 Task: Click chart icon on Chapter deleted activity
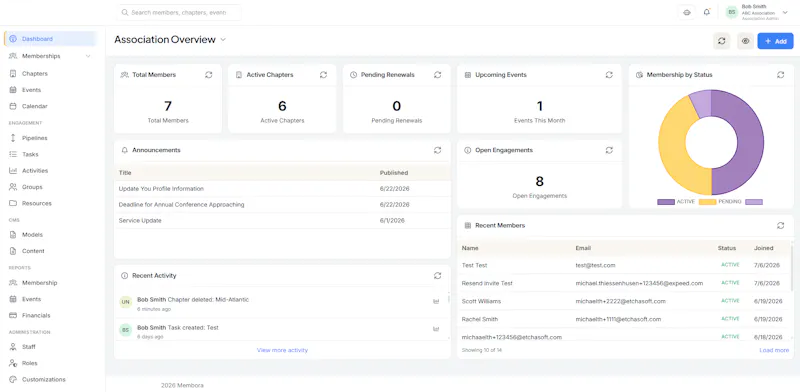click(436, 302)
